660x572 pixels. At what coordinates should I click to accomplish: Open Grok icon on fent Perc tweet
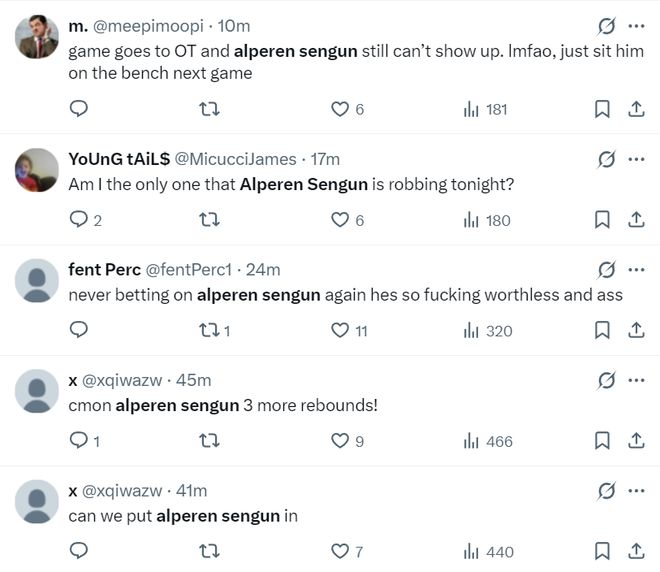pos(605,269)
